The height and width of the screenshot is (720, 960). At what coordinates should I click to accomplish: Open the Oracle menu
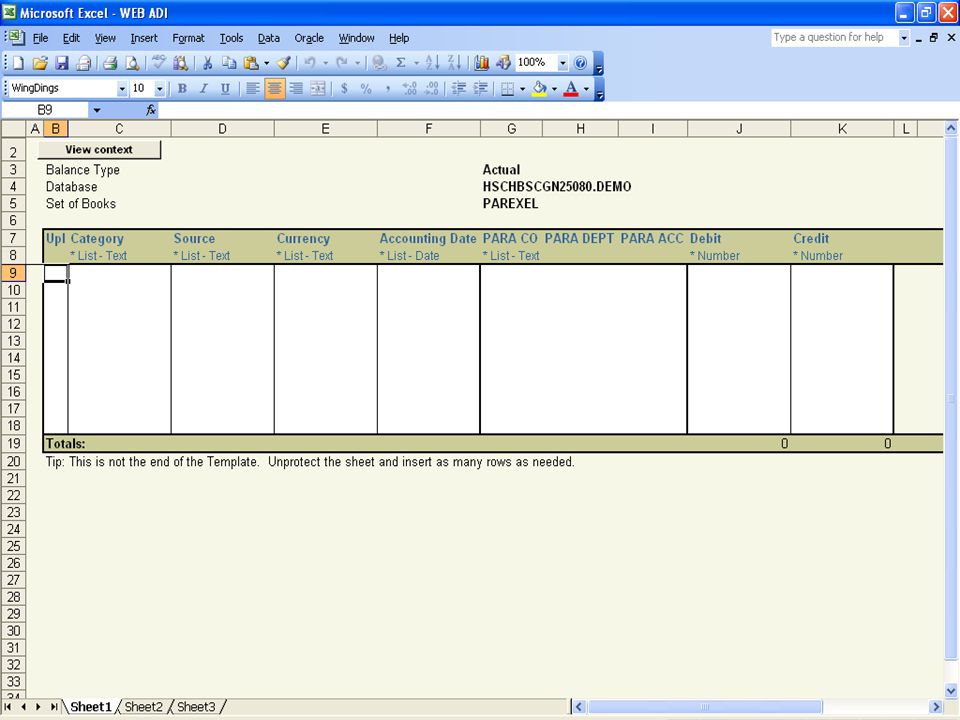click(x=309, y=38)
